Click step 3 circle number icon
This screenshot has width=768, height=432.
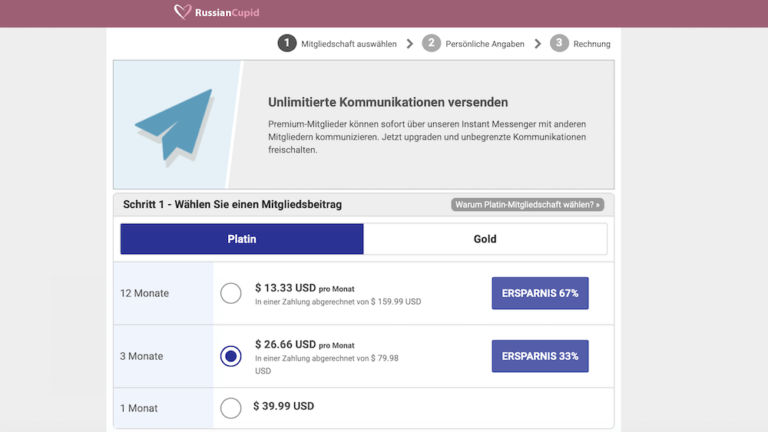click(x=559, y=43)
